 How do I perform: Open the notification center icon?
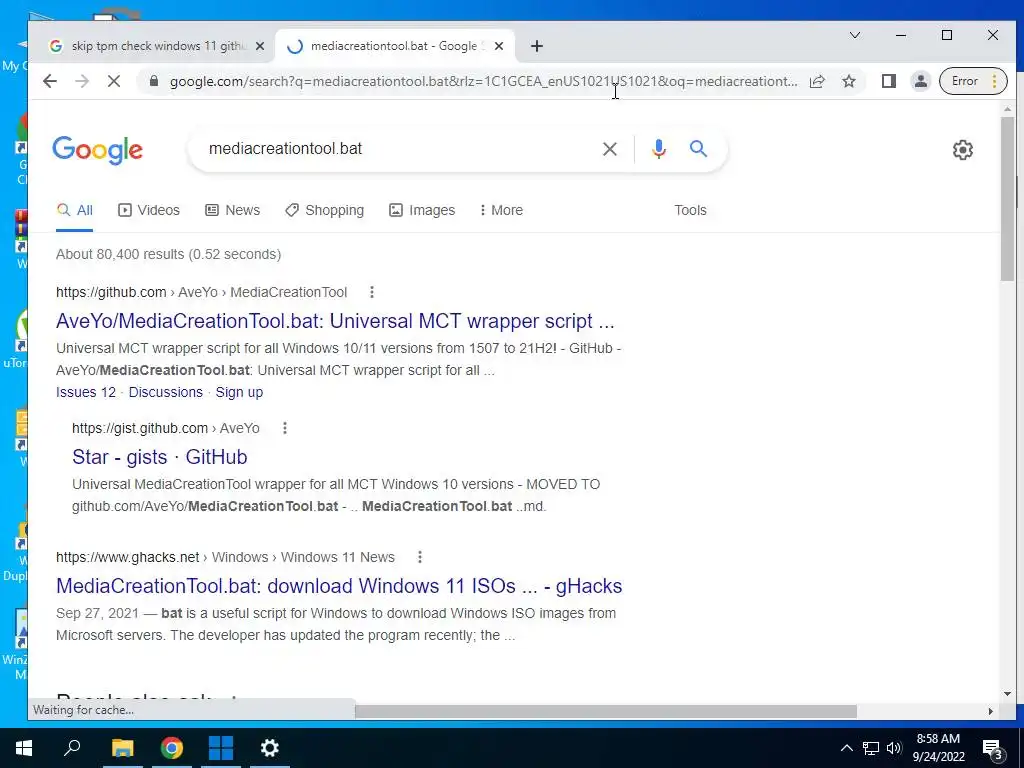point(992,748)
